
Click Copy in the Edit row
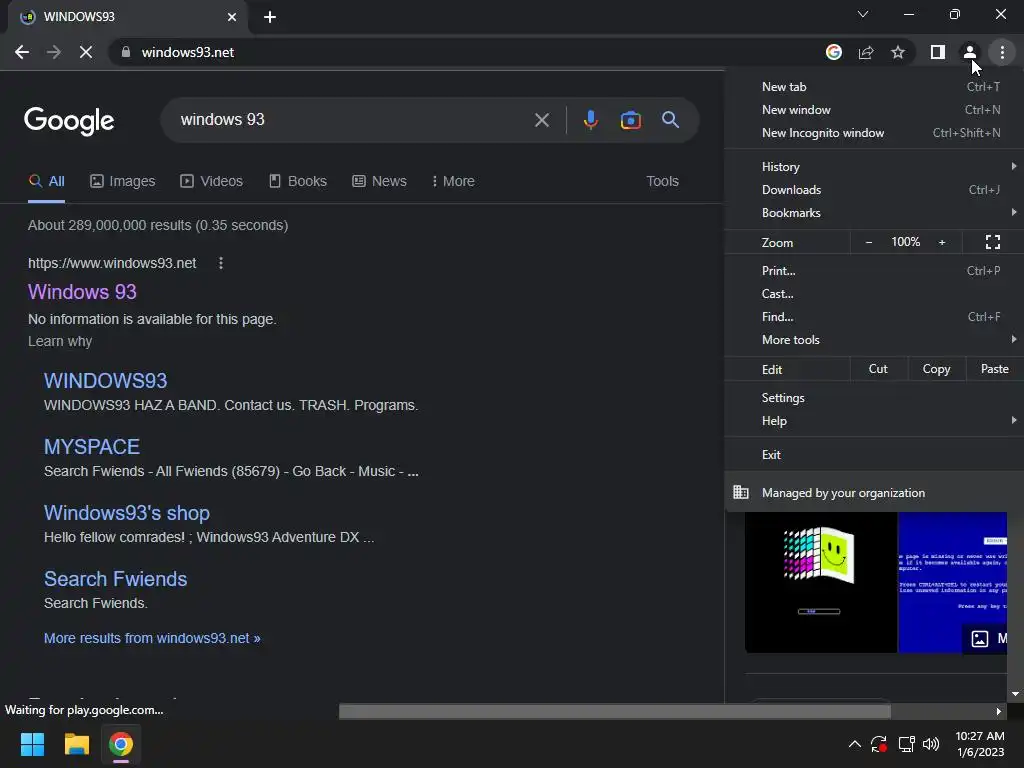[936, 369]
